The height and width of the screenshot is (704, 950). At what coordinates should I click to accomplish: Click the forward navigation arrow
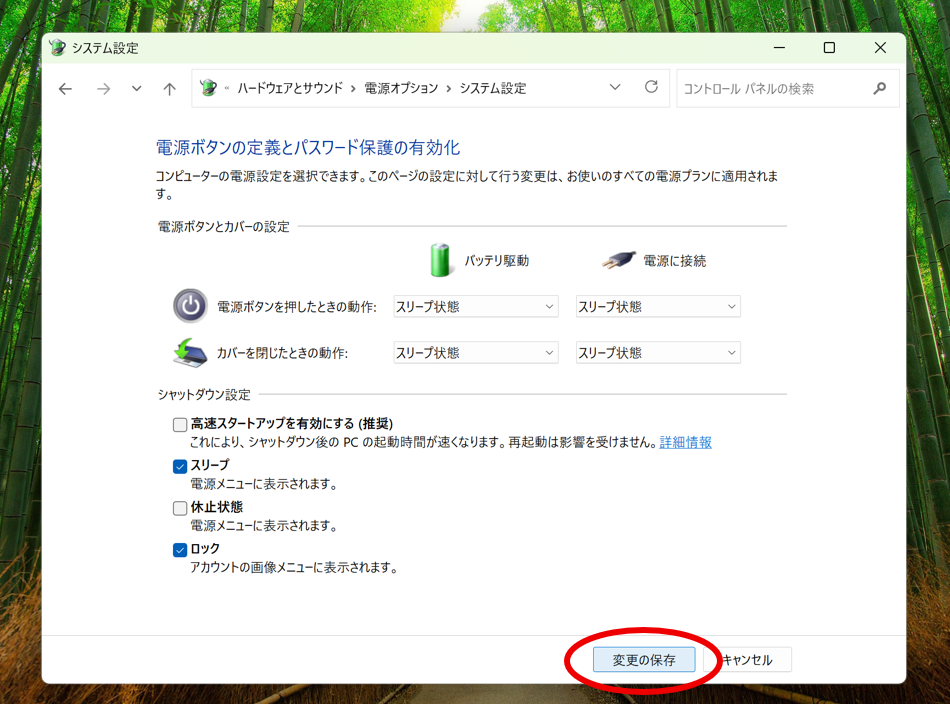tap(103, 89)
